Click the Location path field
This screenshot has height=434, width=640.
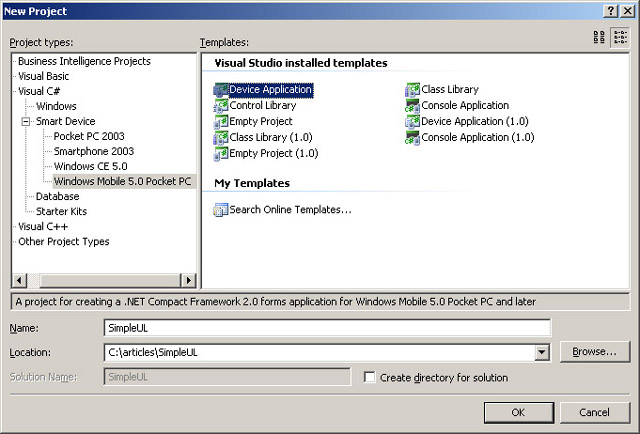click(319, 352)
